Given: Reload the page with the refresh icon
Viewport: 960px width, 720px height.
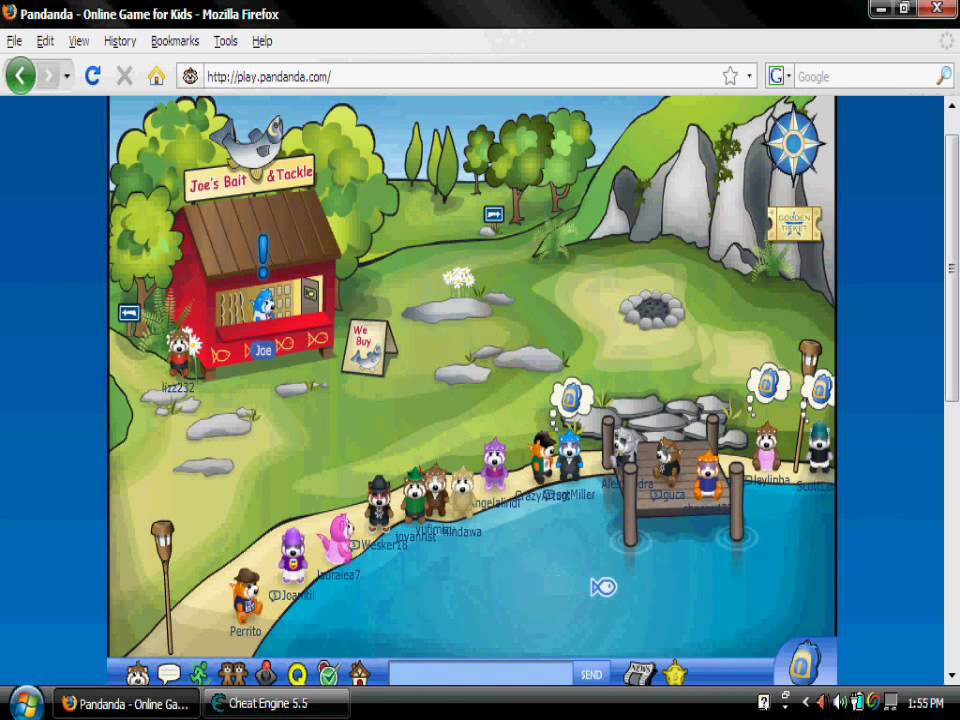Looking at the screenshot, I should 92,76.
